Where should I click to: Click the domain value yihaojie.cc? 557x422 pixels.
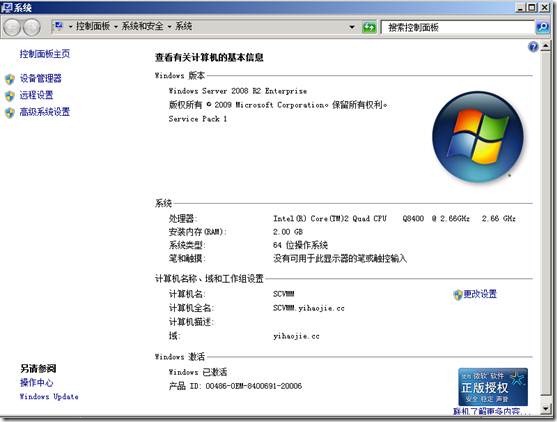point(296,336)
